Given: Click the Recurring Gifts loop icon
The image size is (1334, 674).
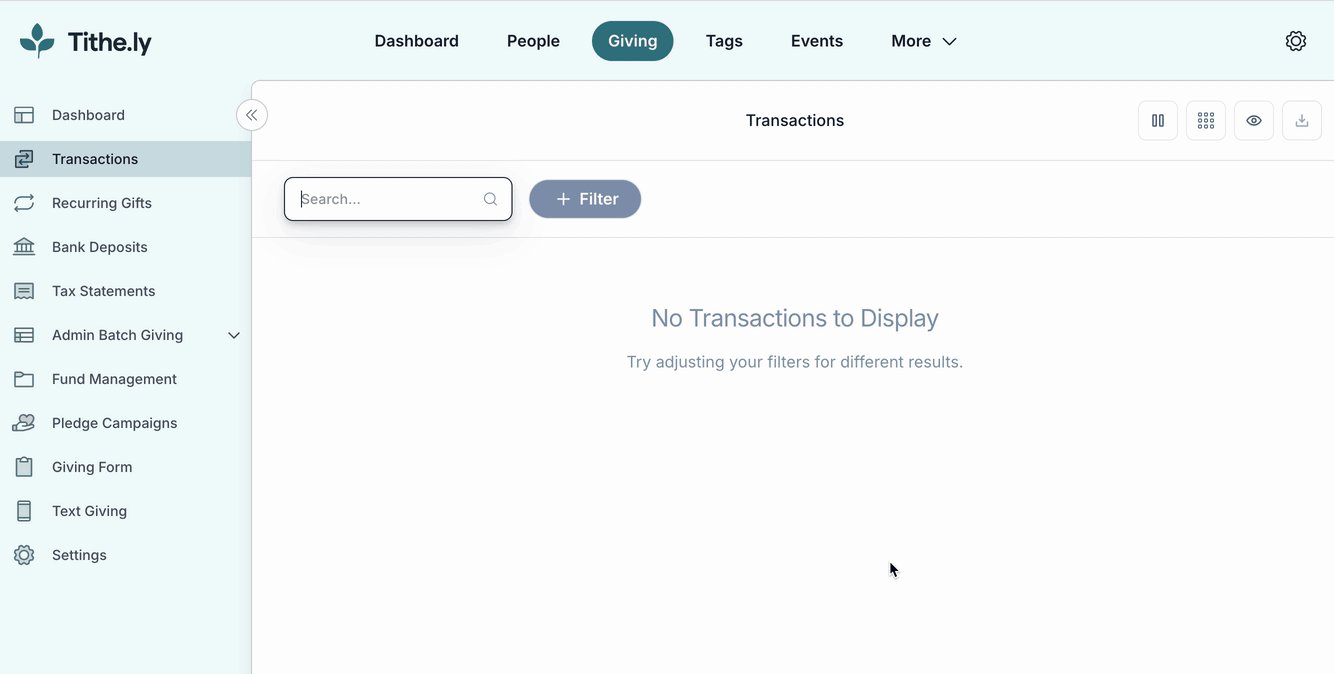Looking at the screenshot, I should point(24,203).
